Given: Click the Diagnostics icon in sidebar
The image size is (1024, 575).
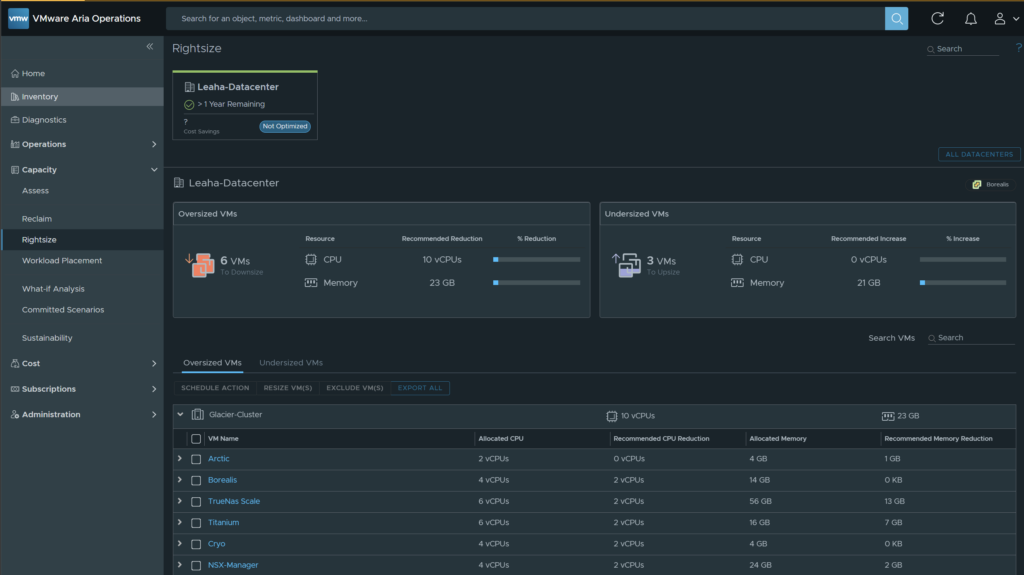Looking at the screenshot, I should point(14,120).
